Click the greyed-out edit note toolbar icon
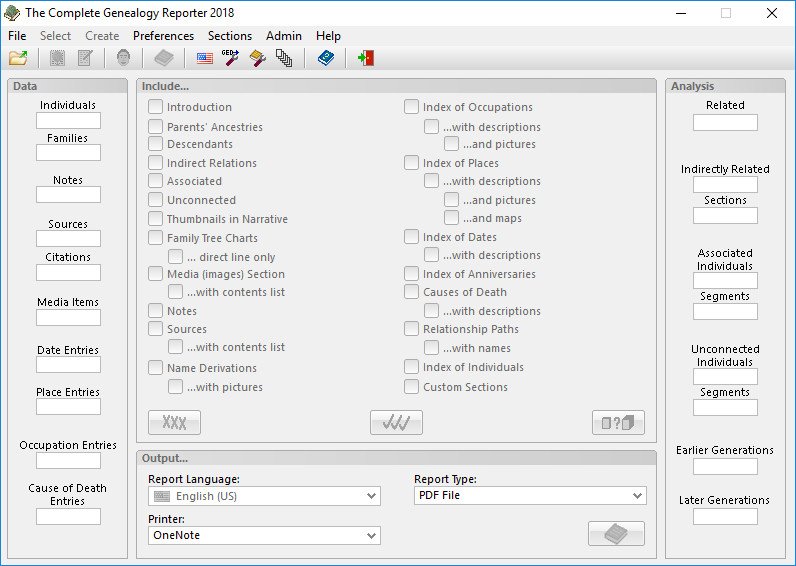796x566 pixels. (x=85, y=58)
